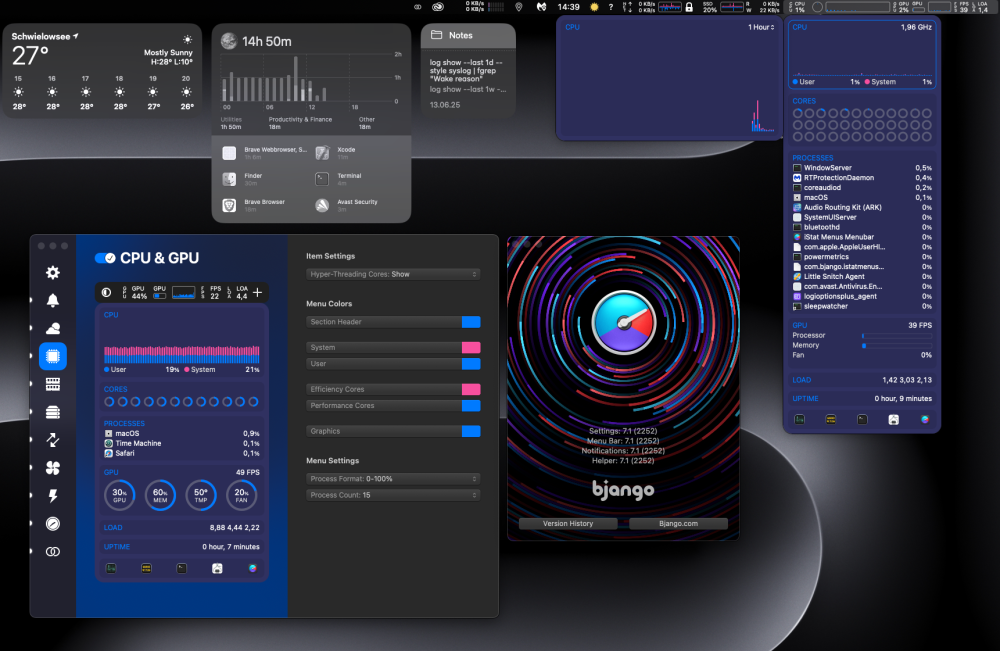Screen dimensions: 1000x651
Task: Open Hyper-Threading Cores dropdown
Action: pyautogui.click(x=393, y=274)
